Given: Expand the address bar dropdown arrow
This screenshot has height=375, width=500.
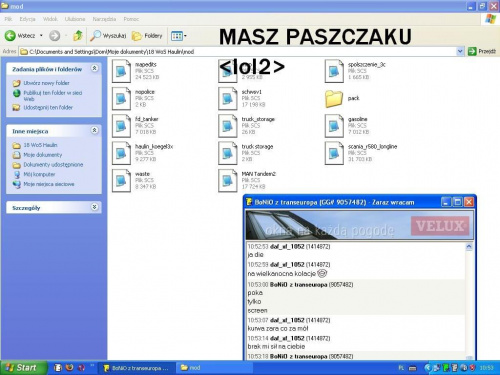Looking at the screenshot, I should [x=460, y=51].
